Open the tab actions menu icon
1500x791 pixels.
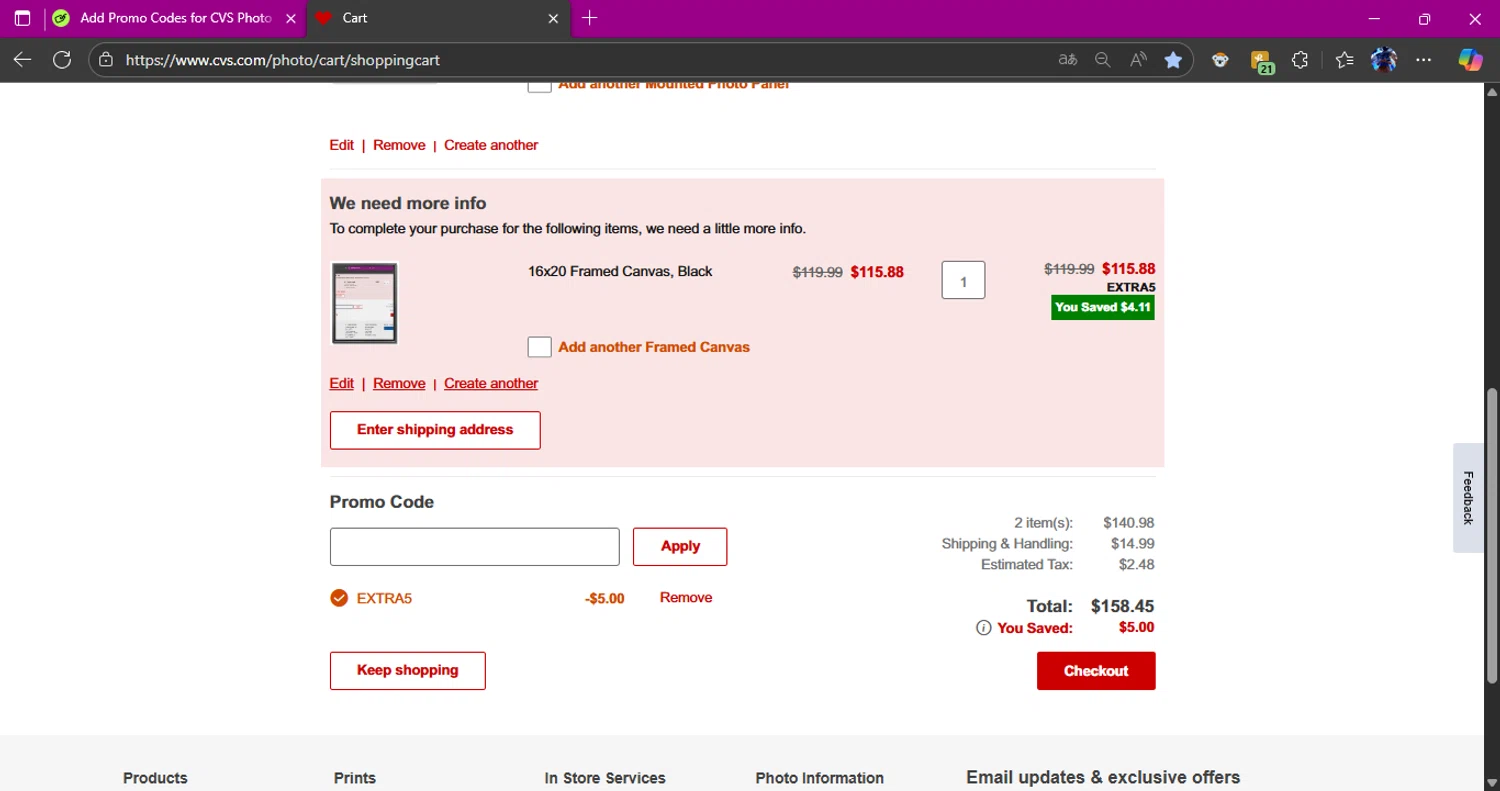coord(23,18)
